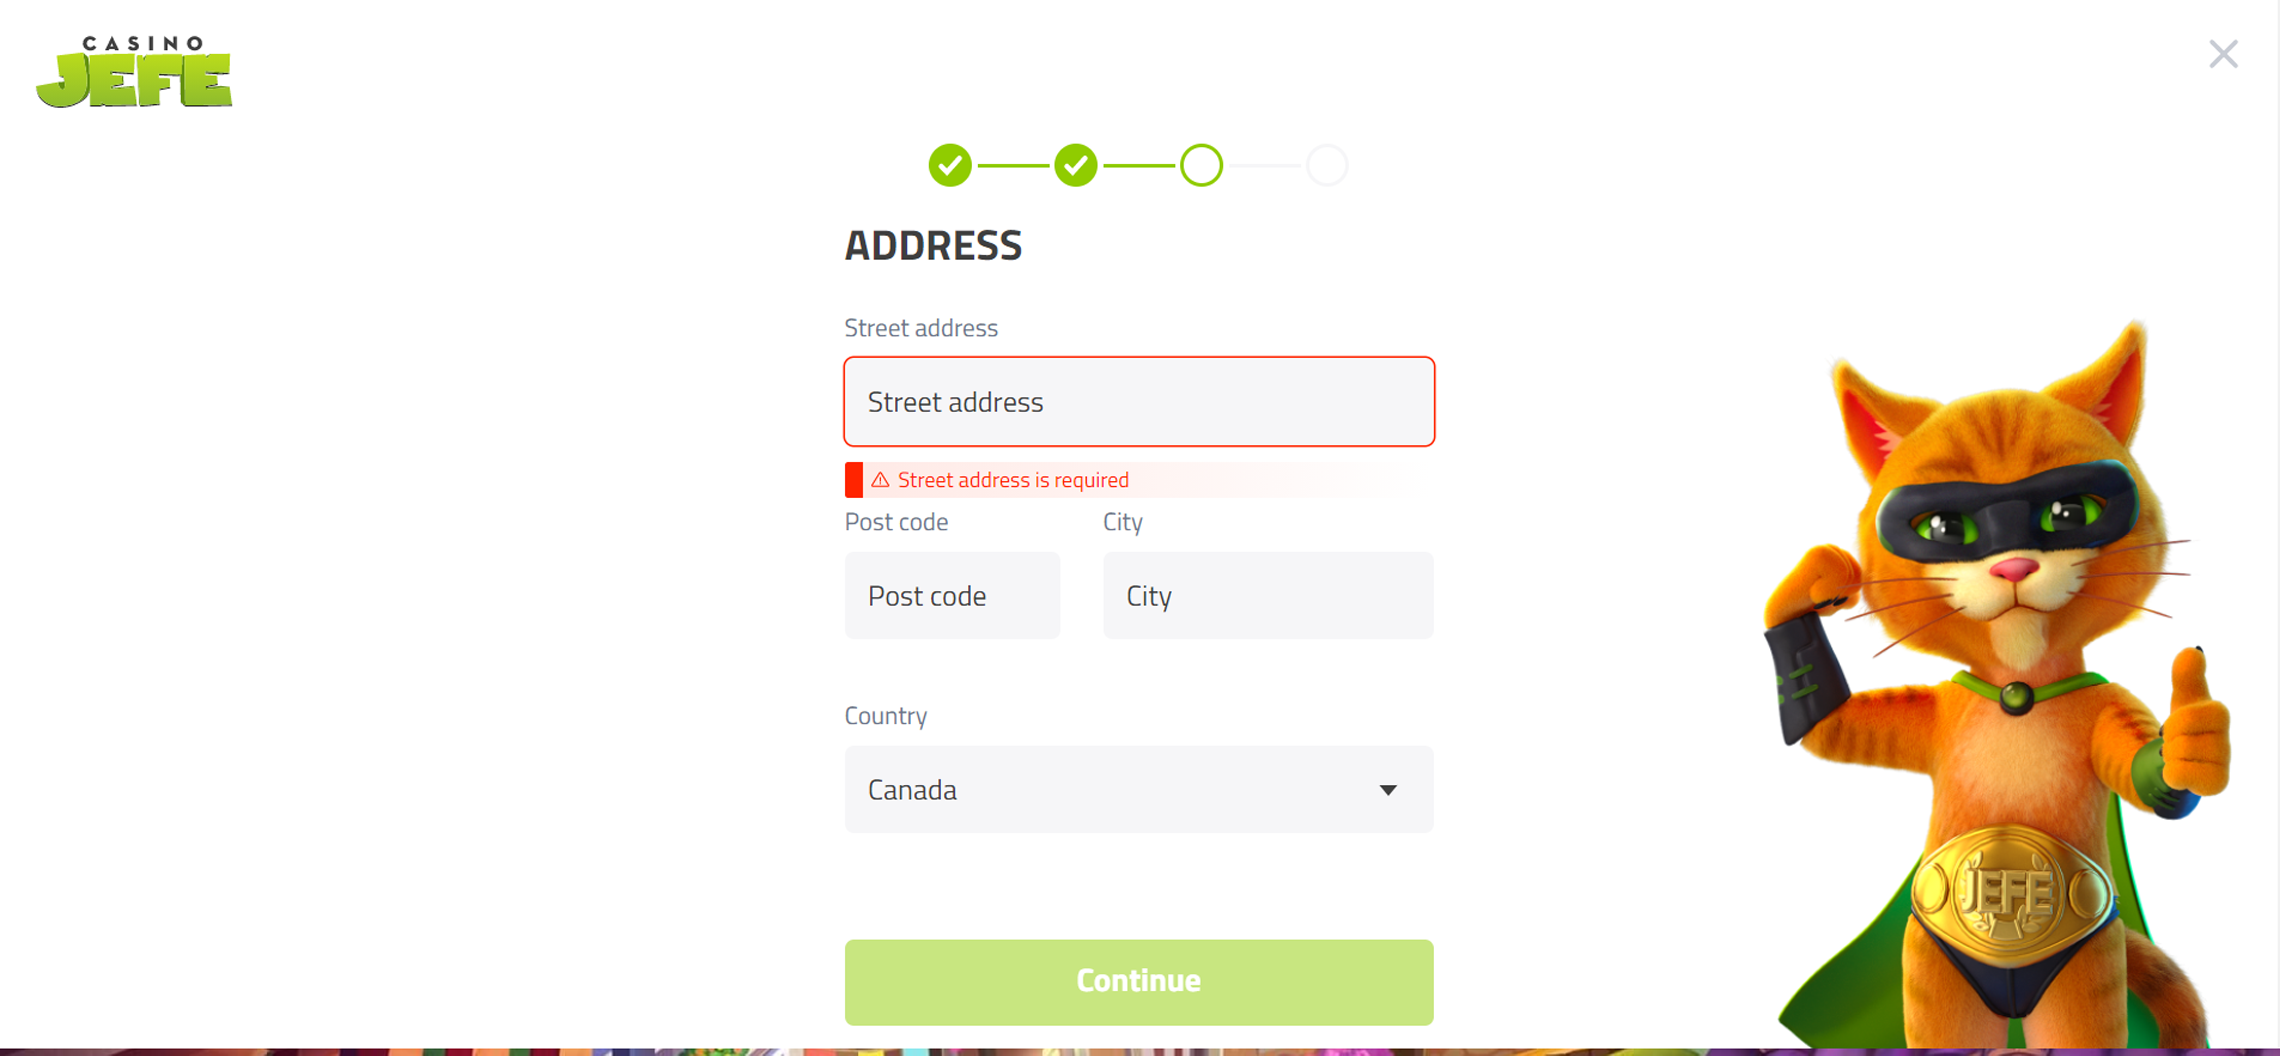Click the Country field label
Screen dimensions: 2280x1056
click(886, 716)
